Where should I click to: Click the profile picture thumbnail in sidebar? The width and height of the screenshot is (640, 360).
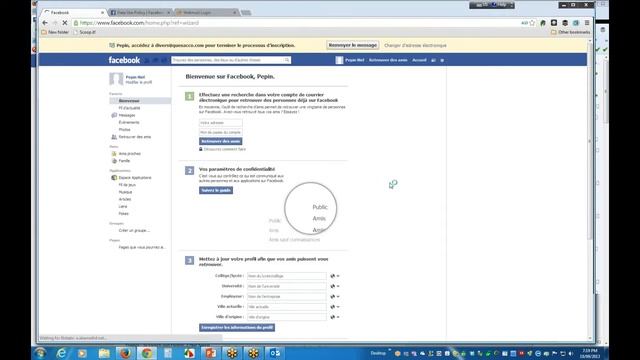(x=116, y=79)
